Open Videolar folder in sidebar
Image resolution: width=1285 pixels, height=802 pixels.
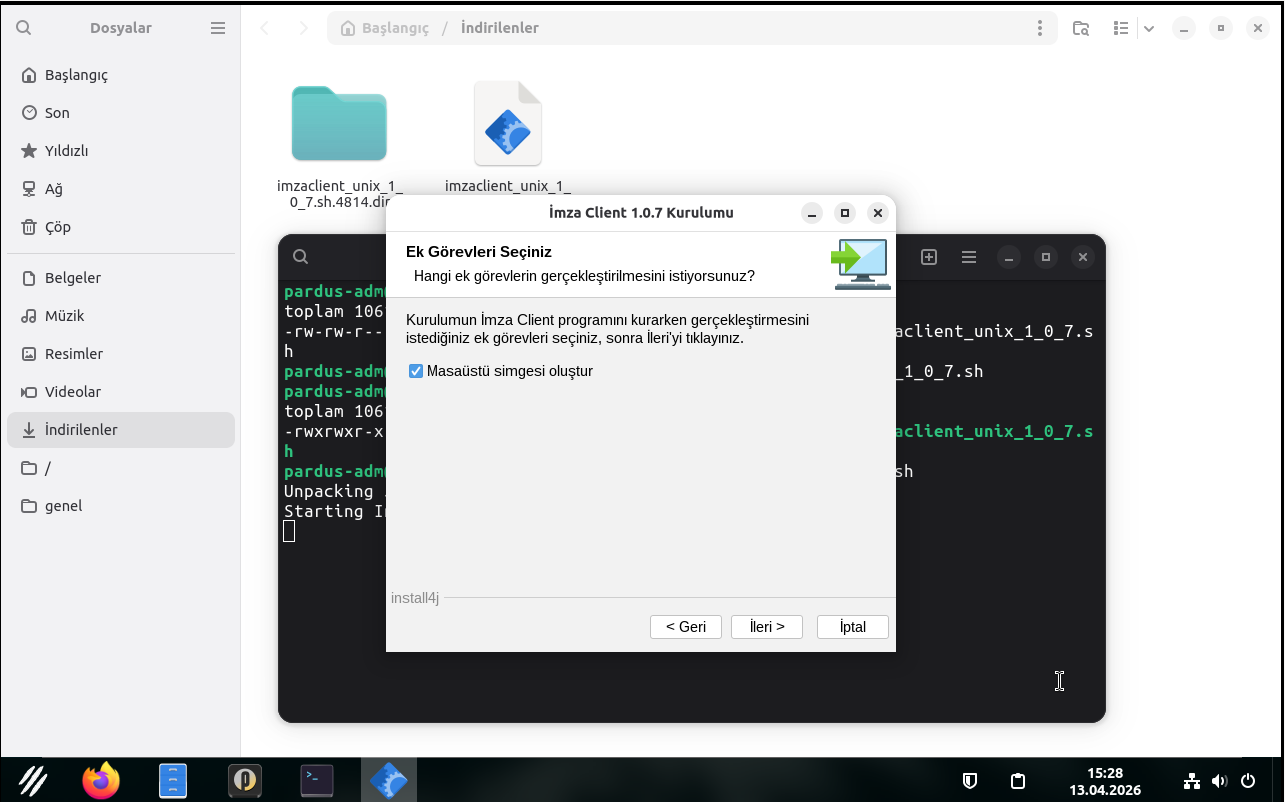click(x=121, y=392)
